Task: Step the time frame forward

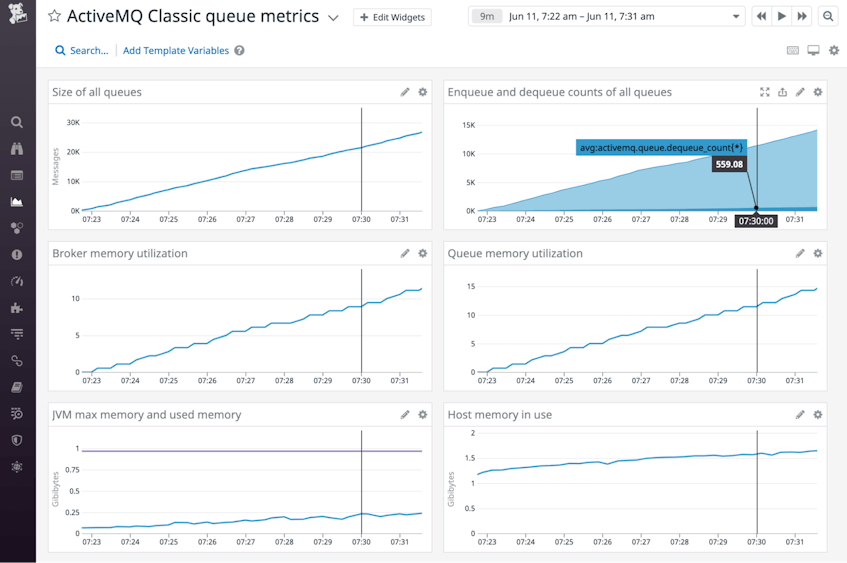Action: [x=802, y=17]
